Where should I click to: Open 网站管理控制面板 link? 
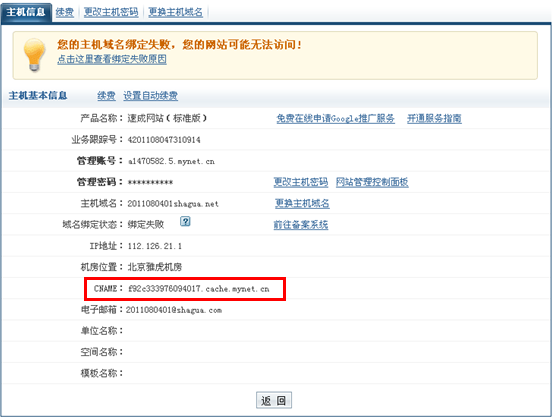pyautogui.click(x=372, y=182)
